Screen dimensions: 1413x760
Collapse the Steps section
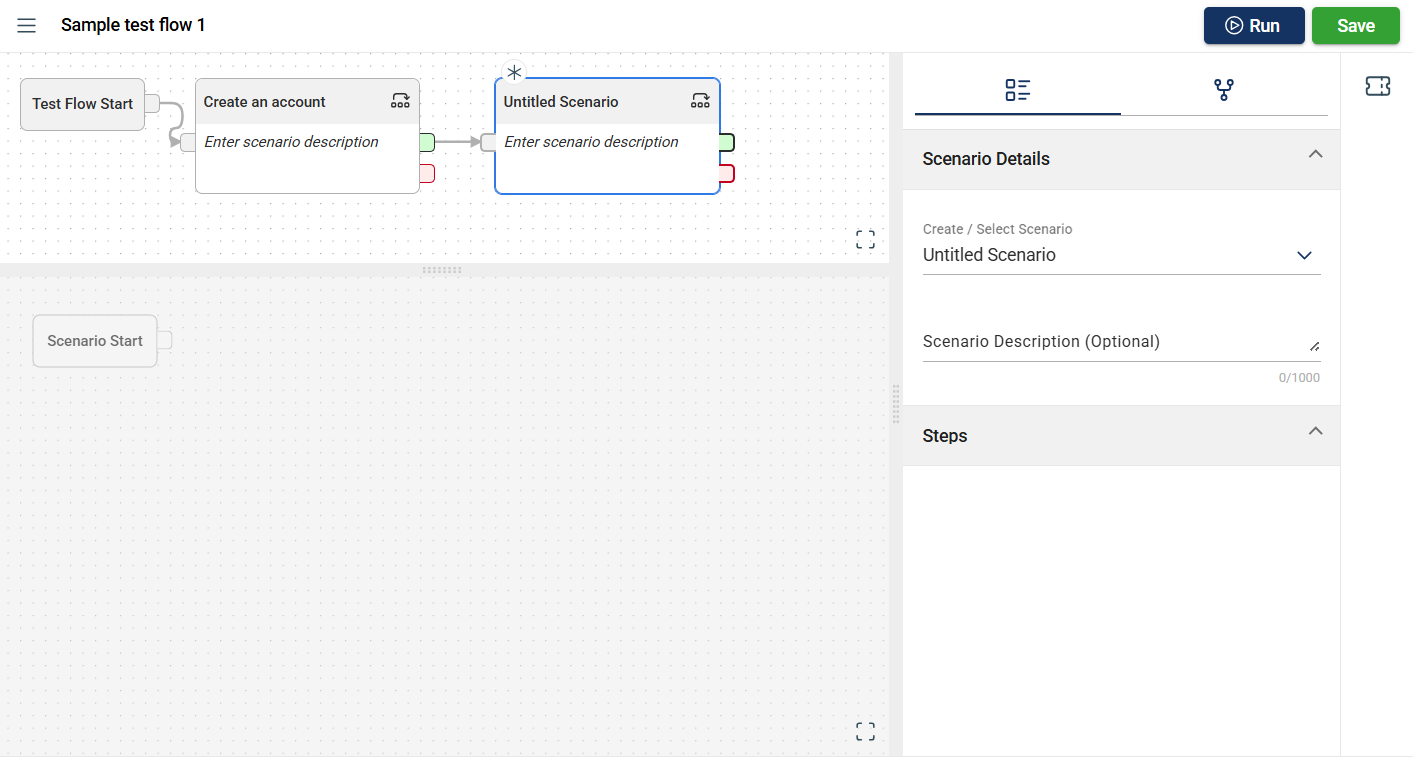[1316, 431]
